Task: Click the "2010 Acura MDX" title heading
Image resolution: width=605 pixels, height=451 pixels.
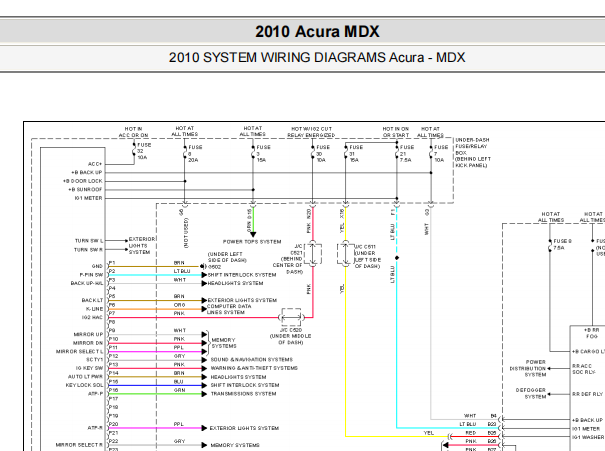Action: 317,31
